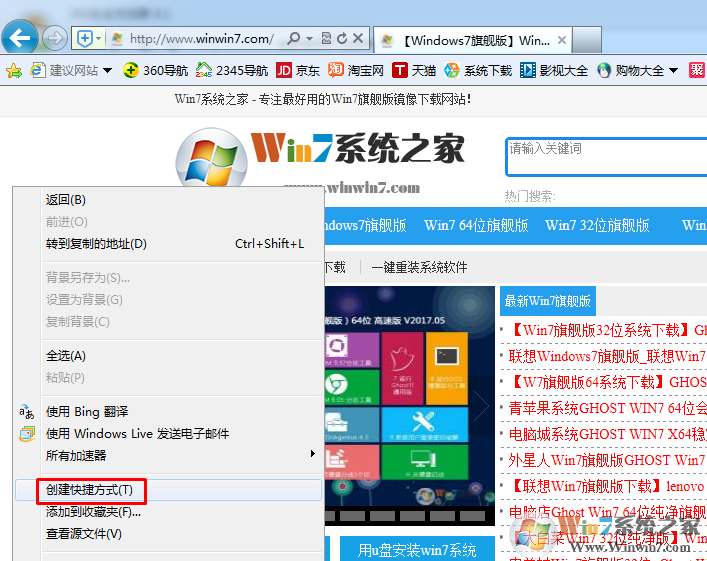Open 电脑城系统GHOST WIN7 X64 link
The image size is (707, 561).
[607, 434]
